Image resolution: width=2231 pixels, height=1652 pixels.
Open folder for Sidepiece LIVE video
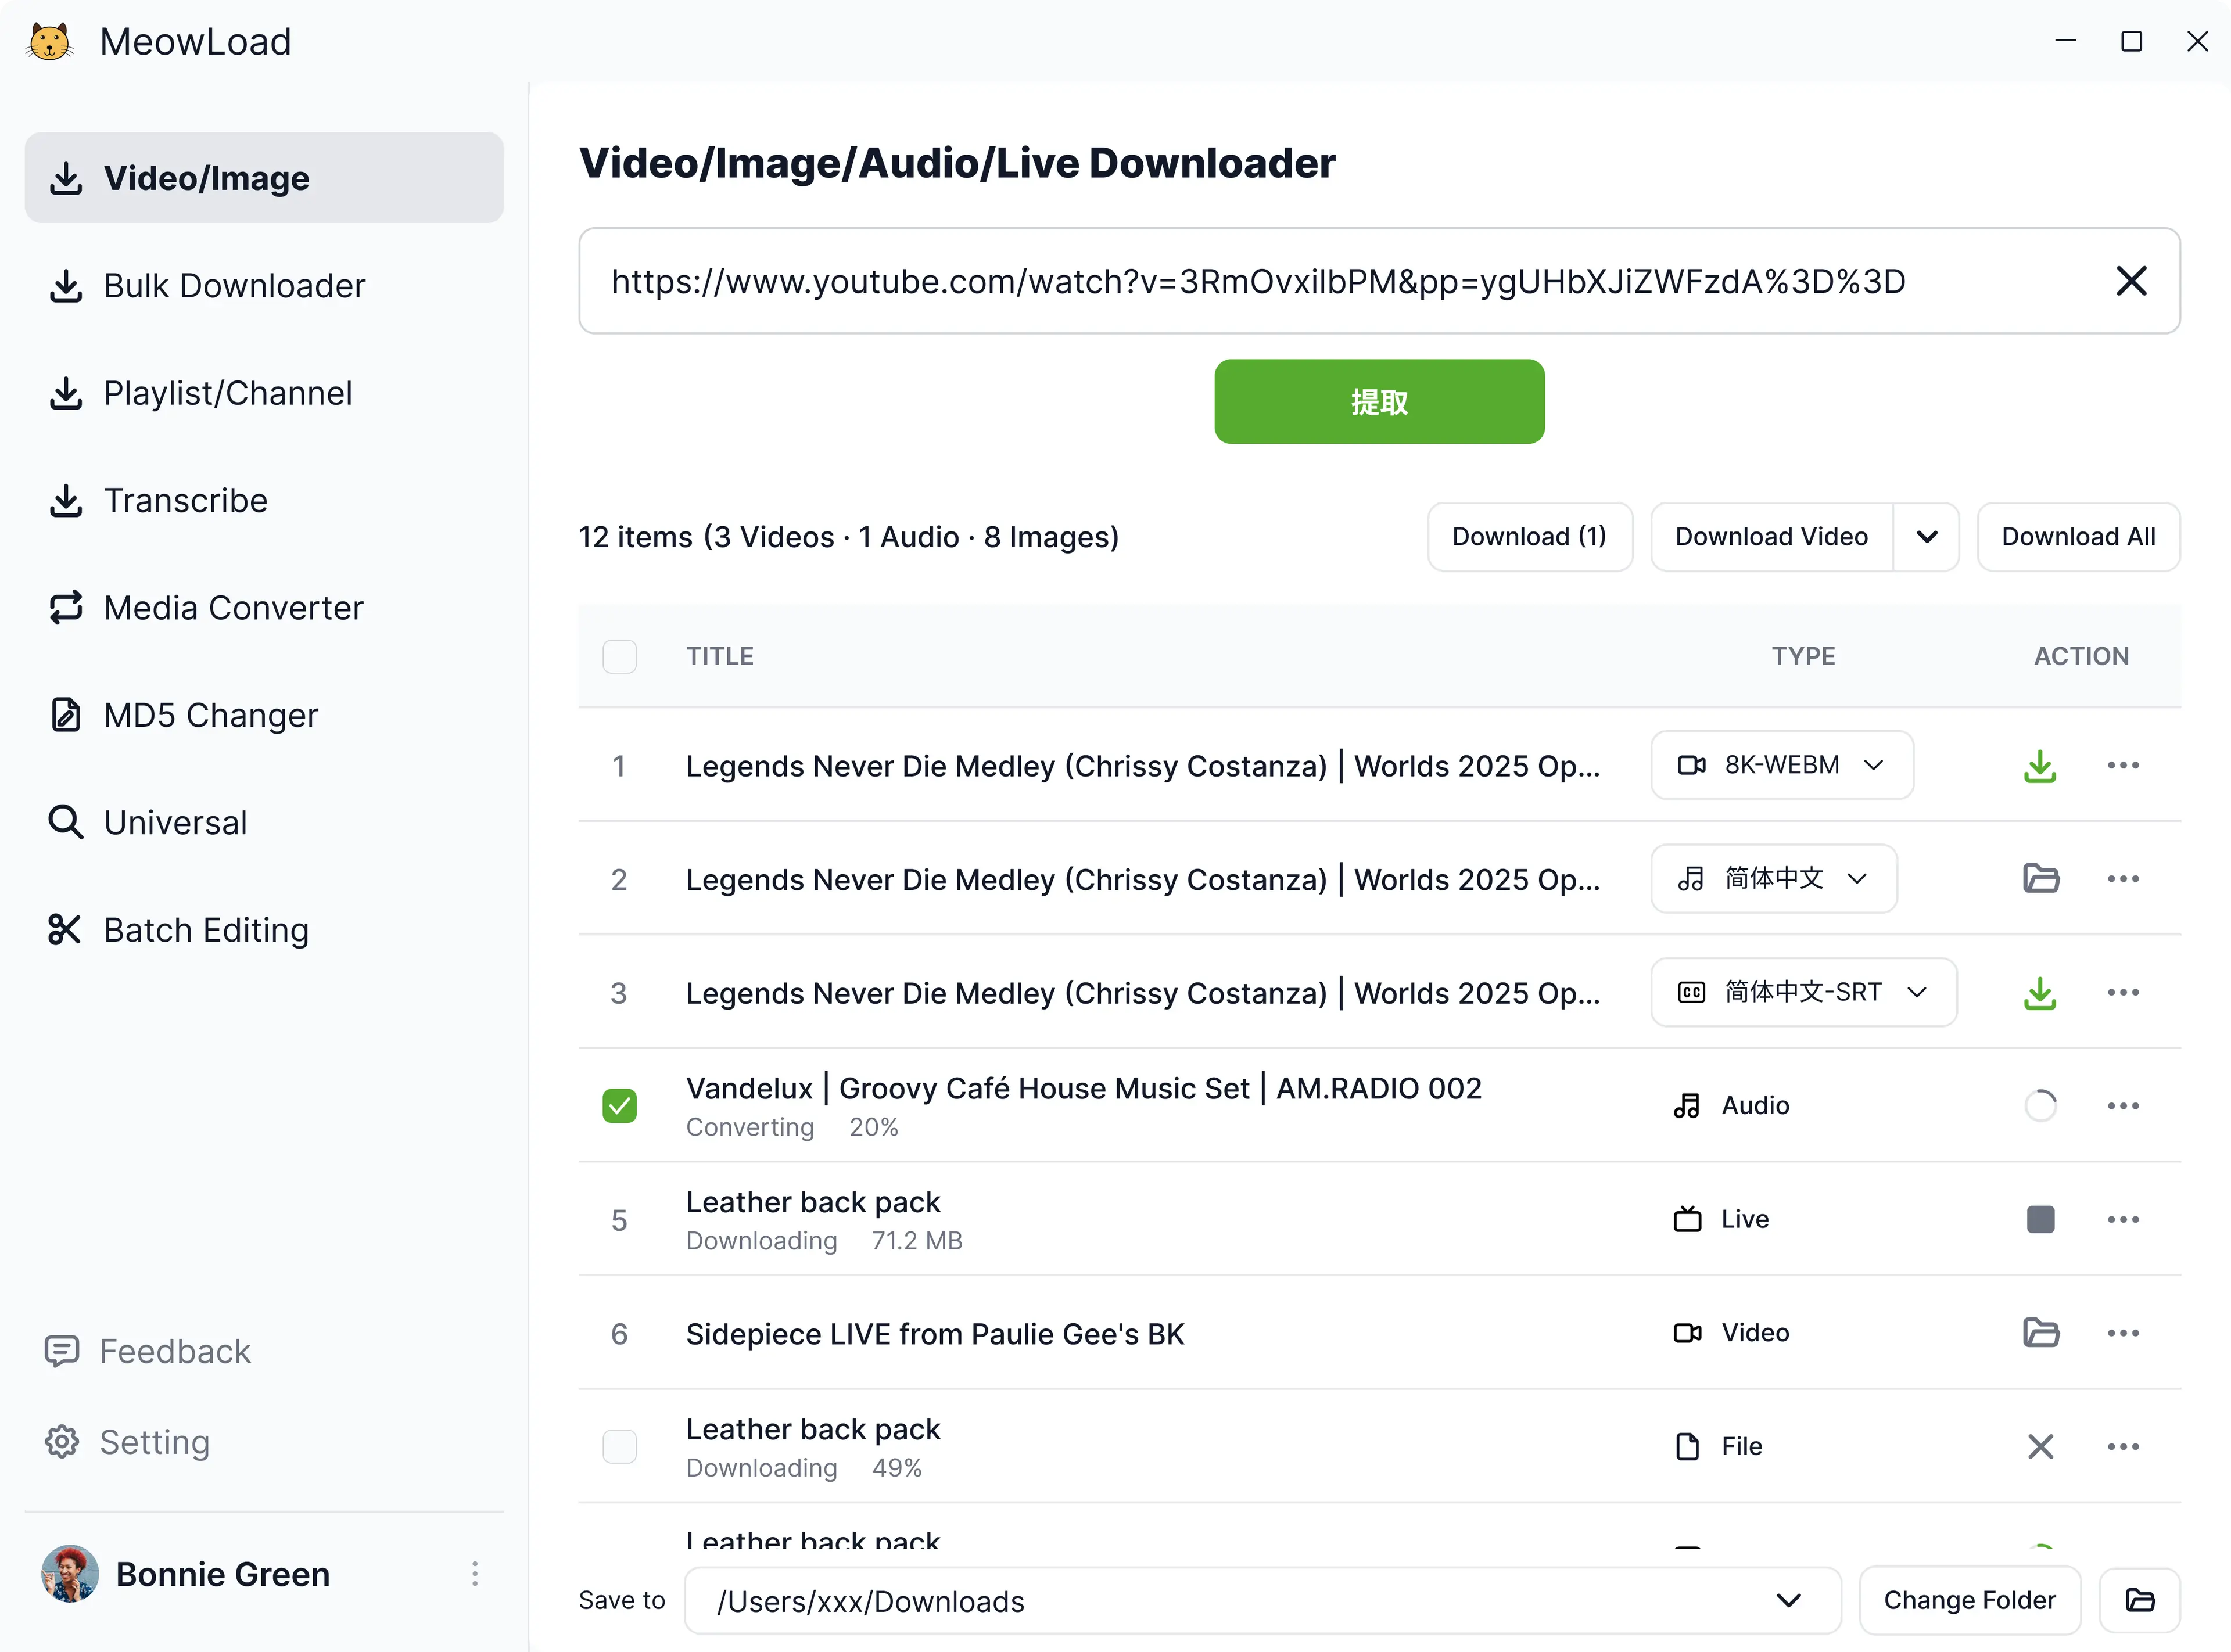pyautogui.click(x=2040, y=1333)
